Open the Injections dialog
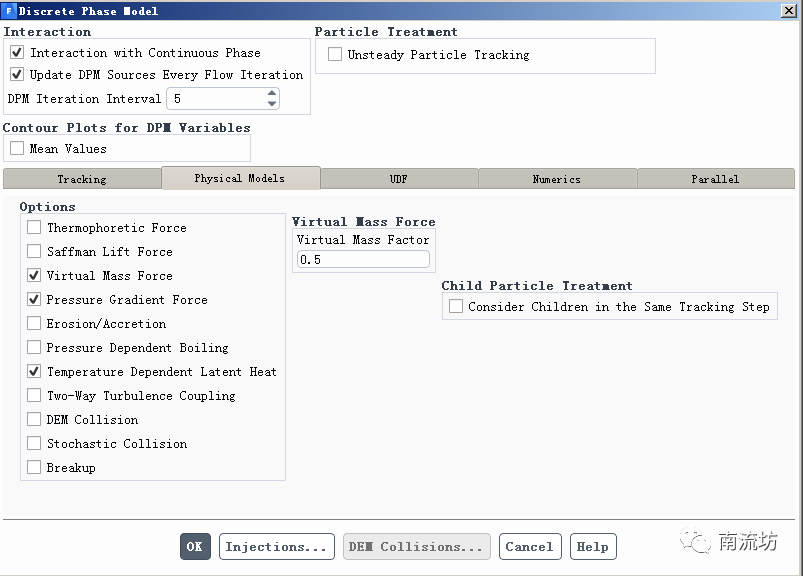 (x=276, y=547)
